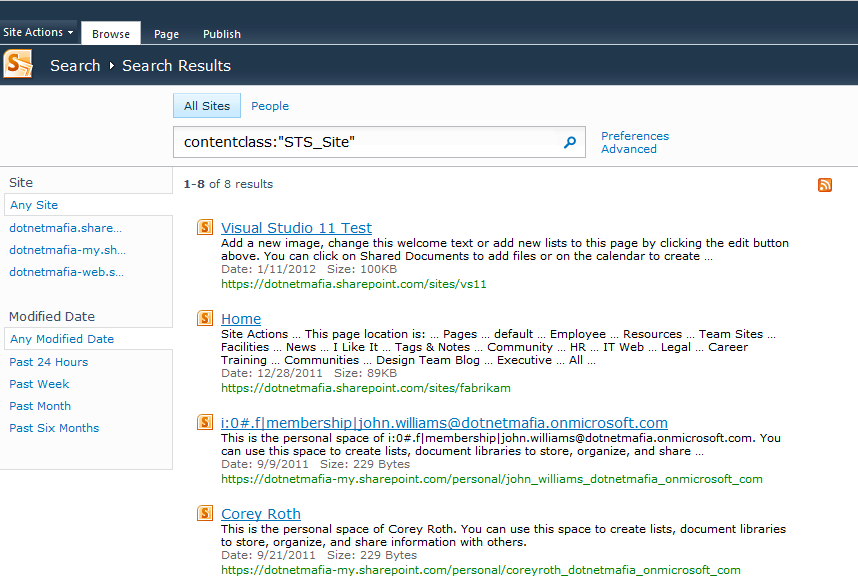Click the '1-8 of 8 results' text
The height and width of the screenshot is (588, 858).
coord(228,184)
